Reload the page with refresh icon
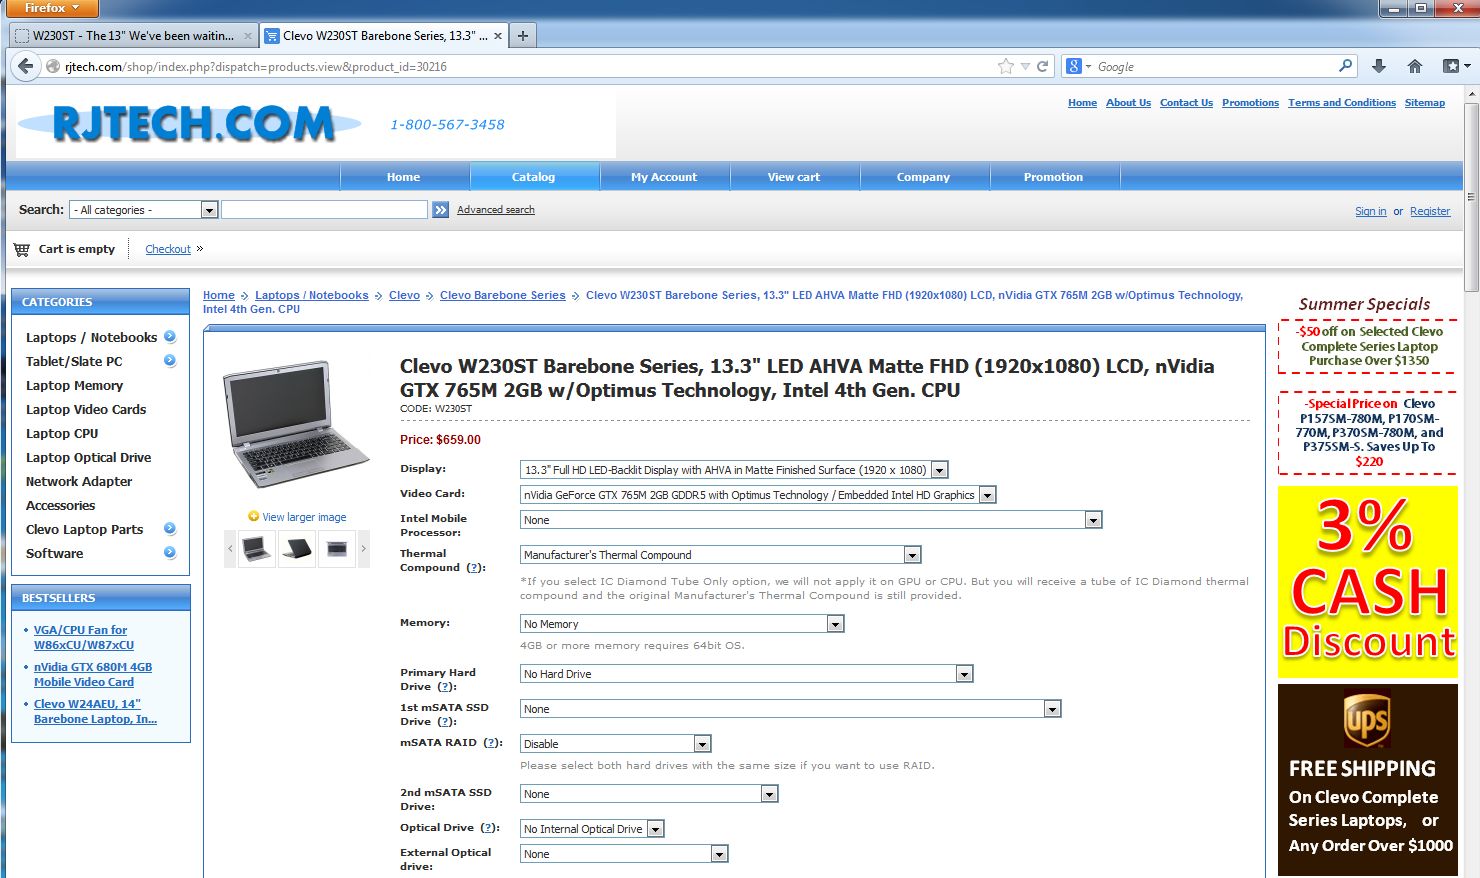The height and width of the screenshot is (878, 1480). [1042, 66]
